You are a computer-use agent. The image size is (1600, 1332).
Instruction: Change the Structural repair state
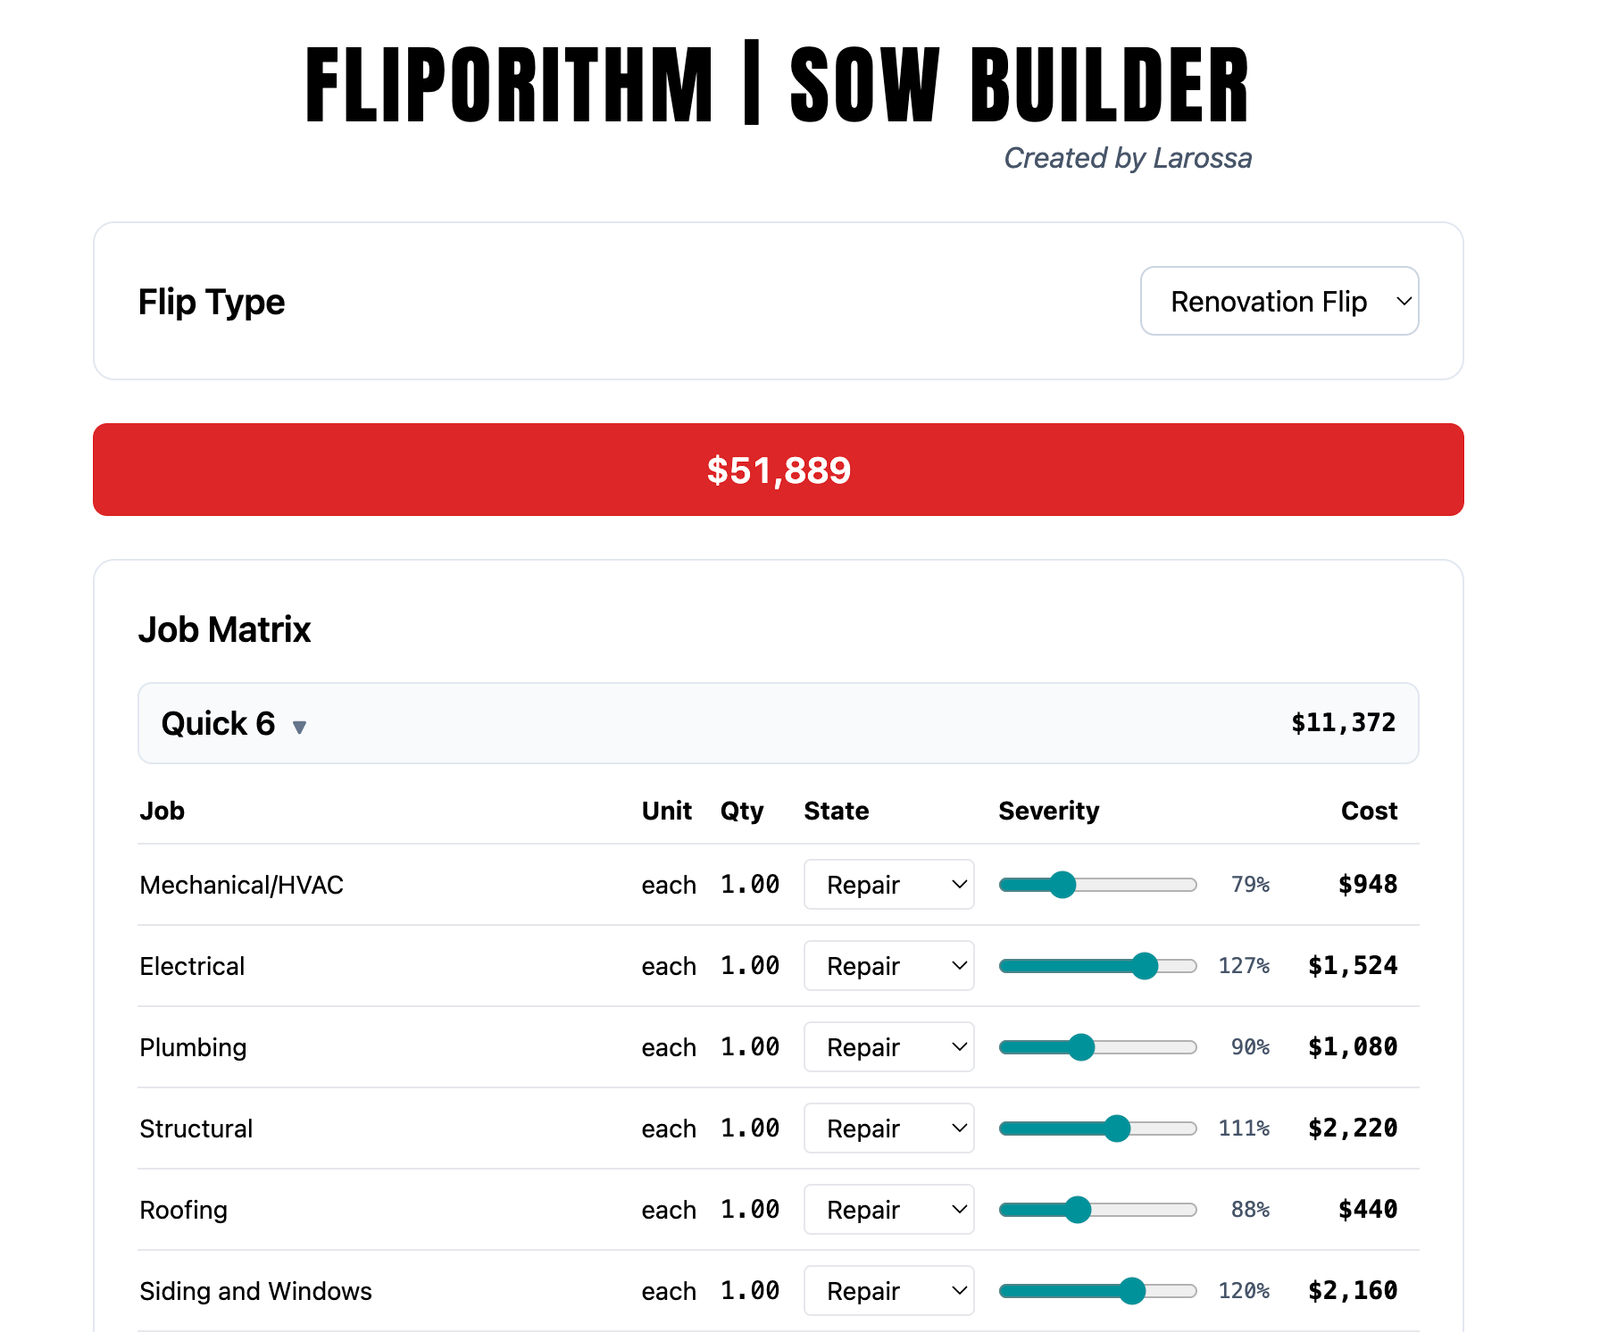coord(888,1128)
